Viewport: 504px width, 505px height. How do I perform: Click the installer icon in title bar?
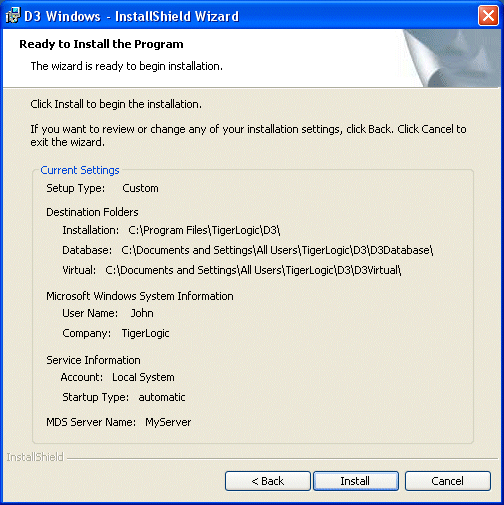(13, 15)
